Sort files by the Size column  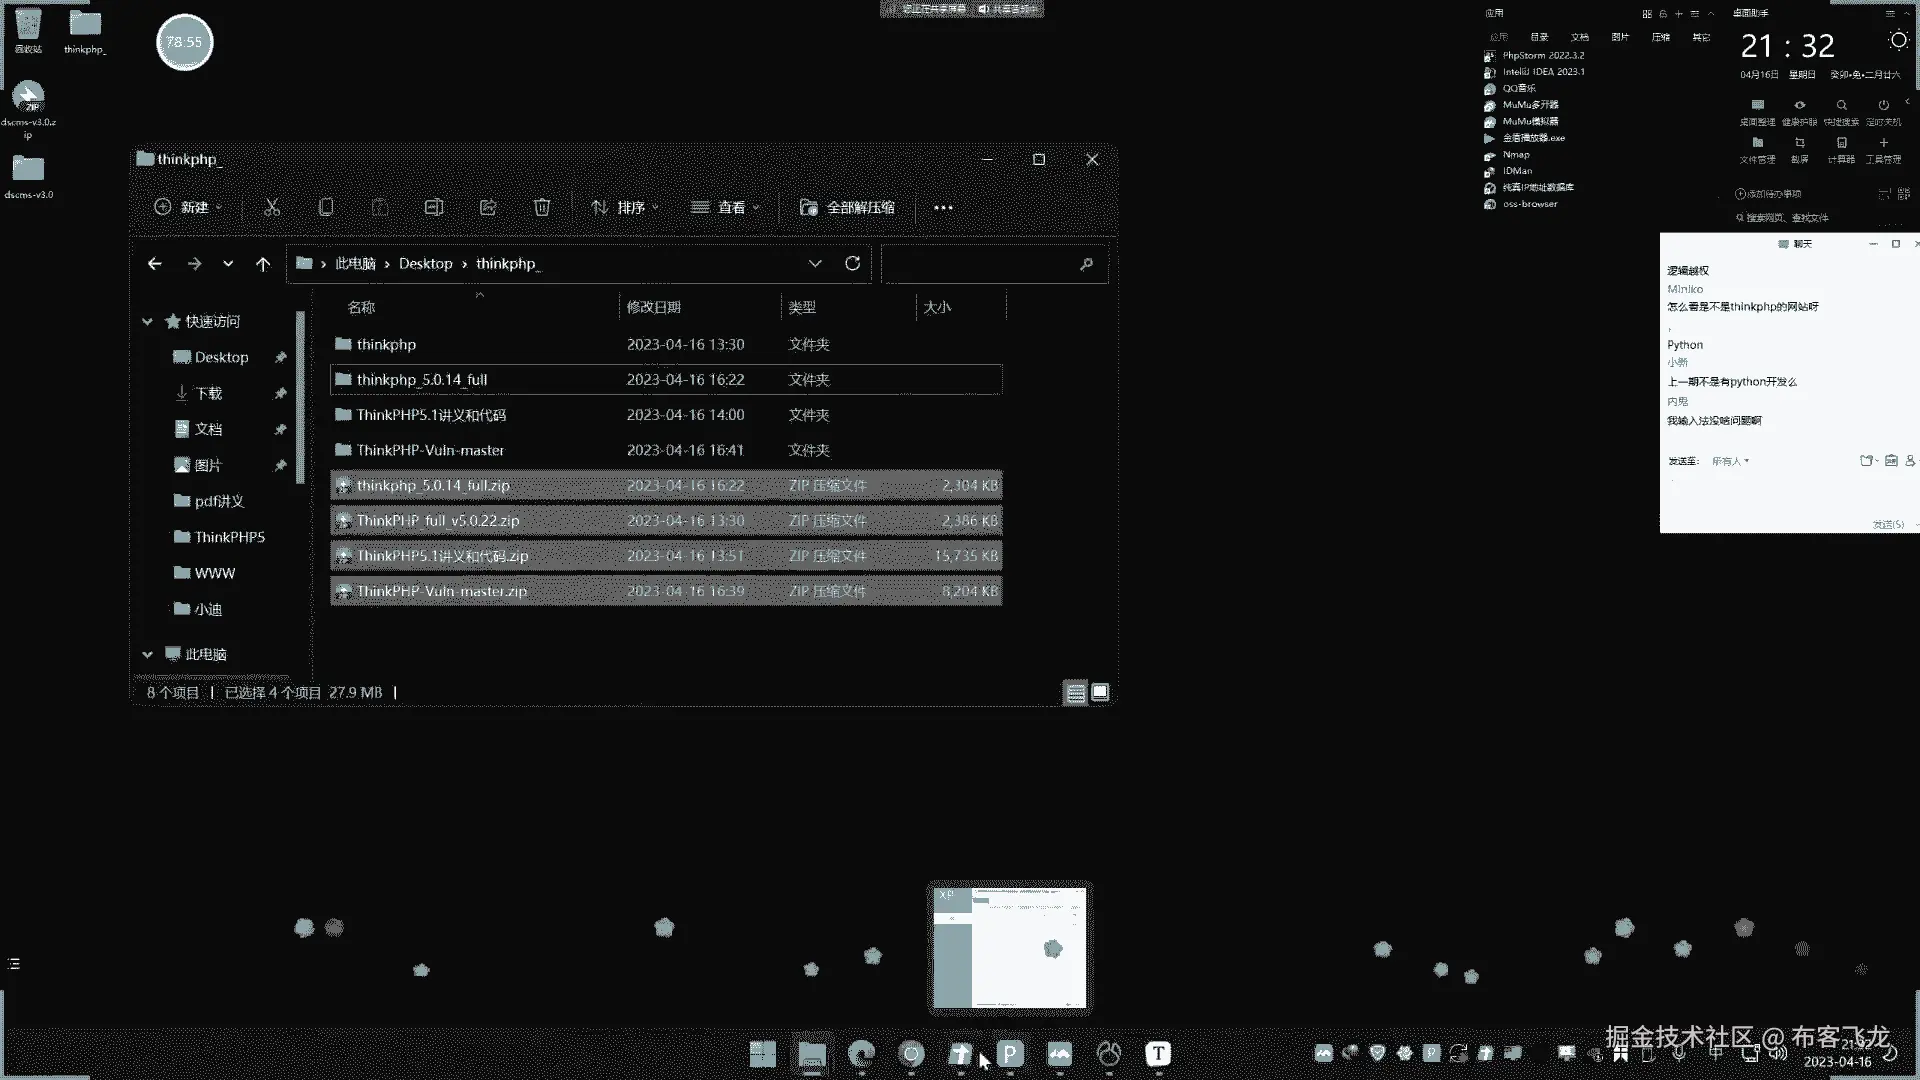pyautogui.click(x=937, y=307)
